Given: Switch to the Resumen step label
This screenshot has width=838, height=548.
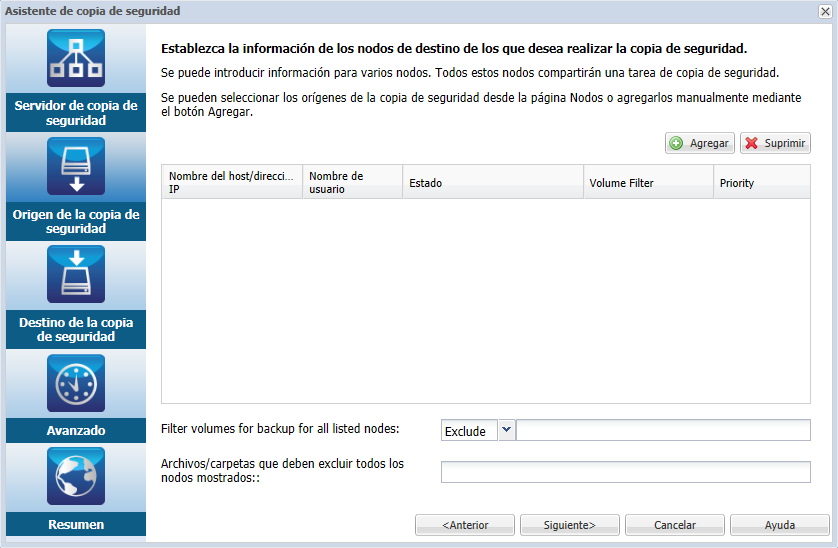Looking at the screenshot, I should coord(76,524).
